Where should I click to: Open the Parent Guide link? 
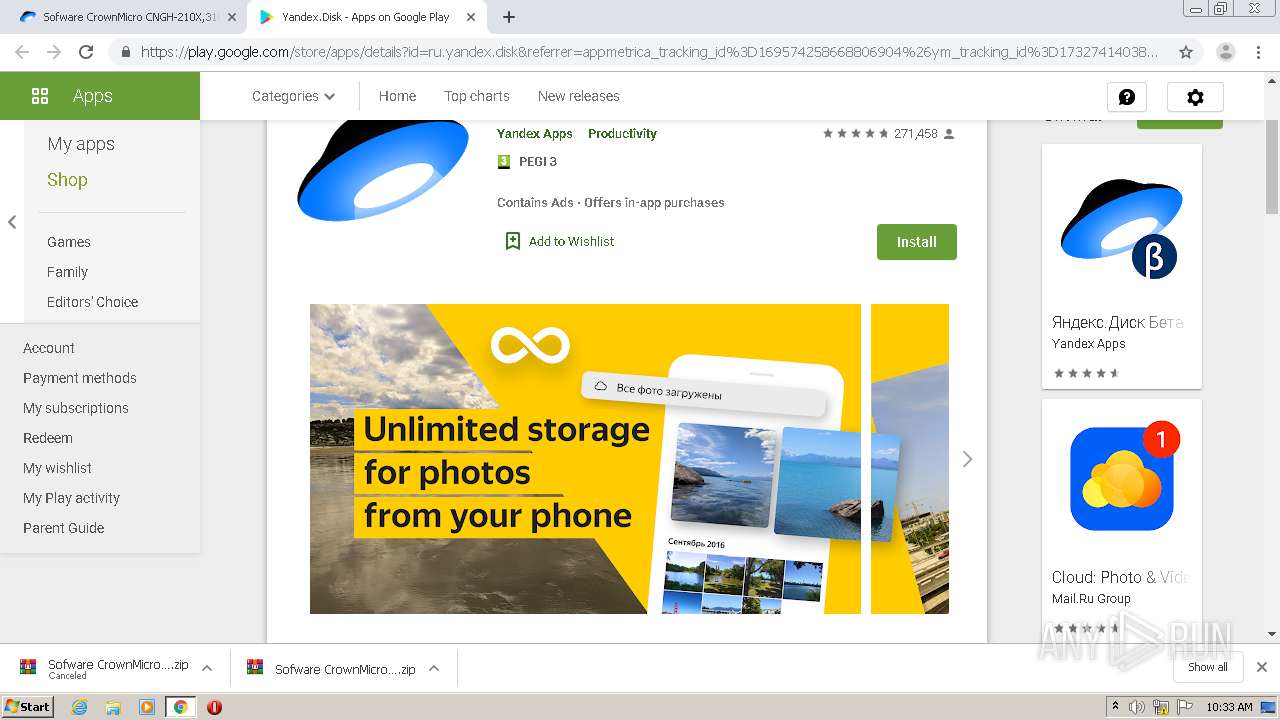point(64,528)
